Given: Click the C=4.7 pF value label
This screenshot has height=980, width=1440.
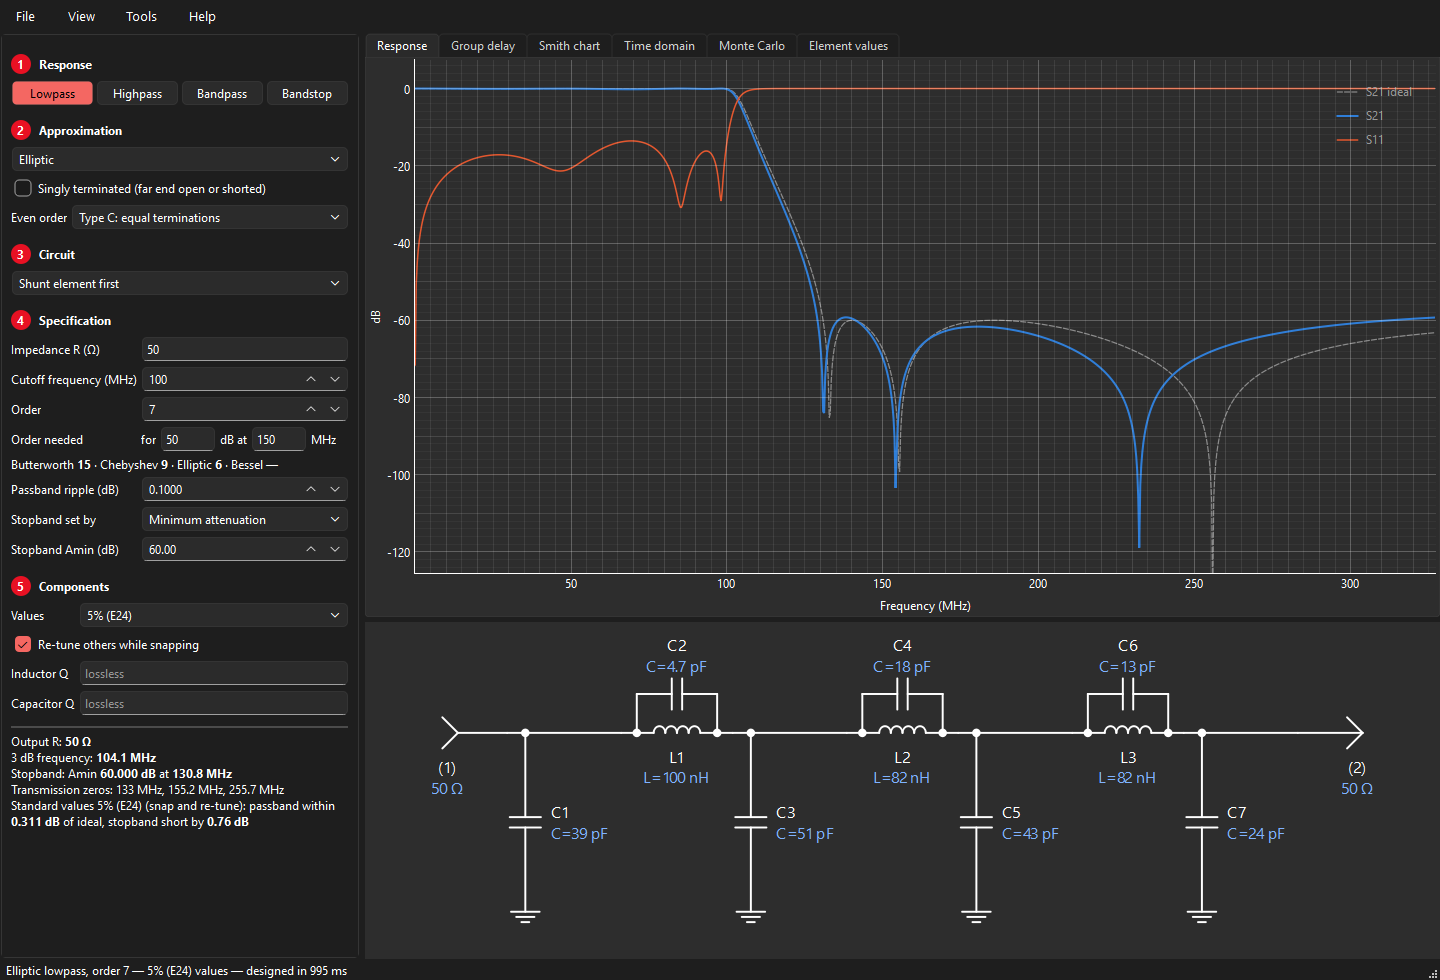Looking at the screenshot, I should pyautogui.click(x=676, y=667).
